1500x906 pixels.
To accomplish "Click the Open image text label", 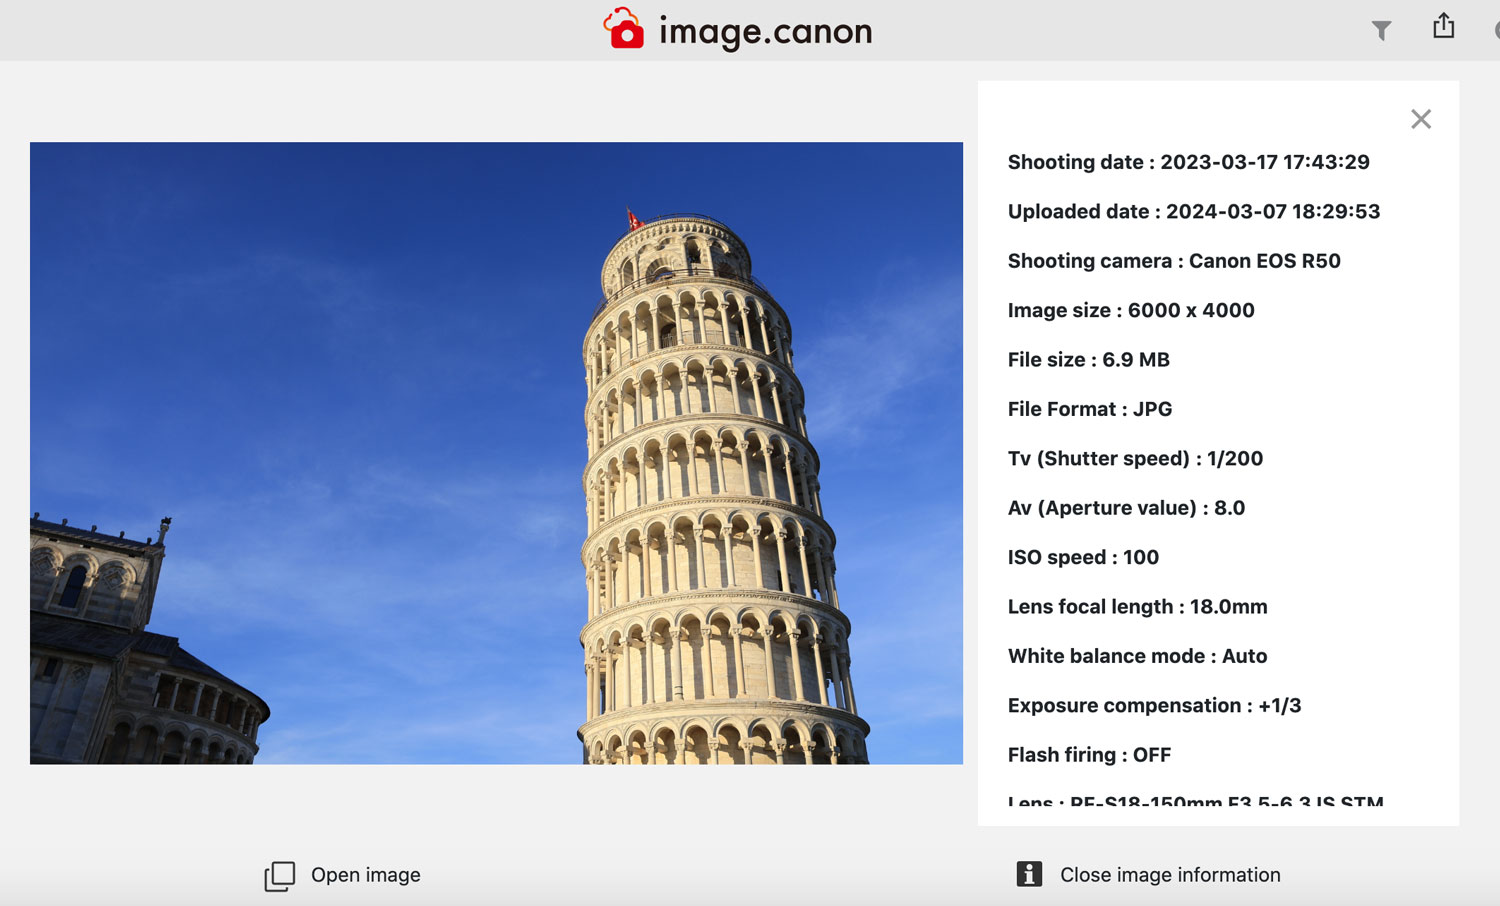I will (x=365, y=875).
